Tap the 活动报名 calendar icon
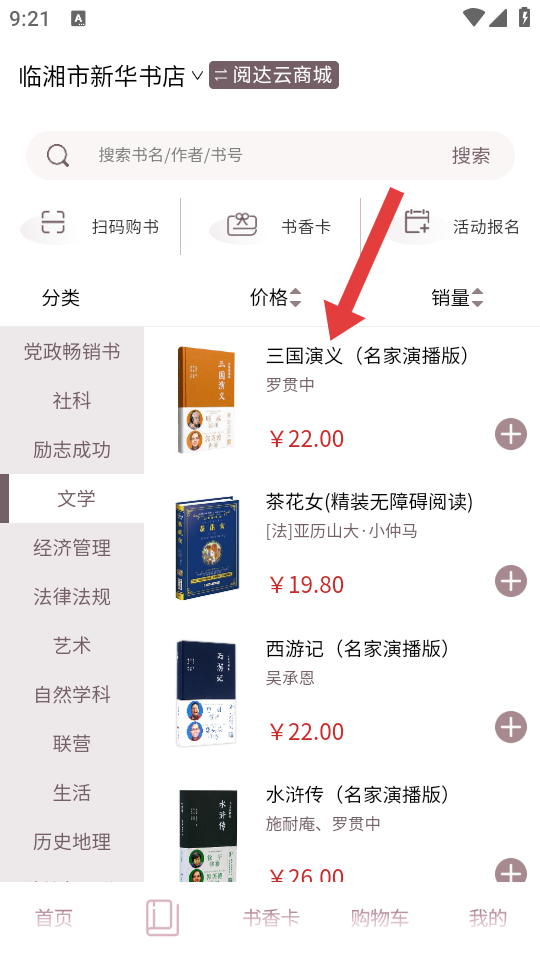This screenshot has height=960, width=540. (417, 221)
